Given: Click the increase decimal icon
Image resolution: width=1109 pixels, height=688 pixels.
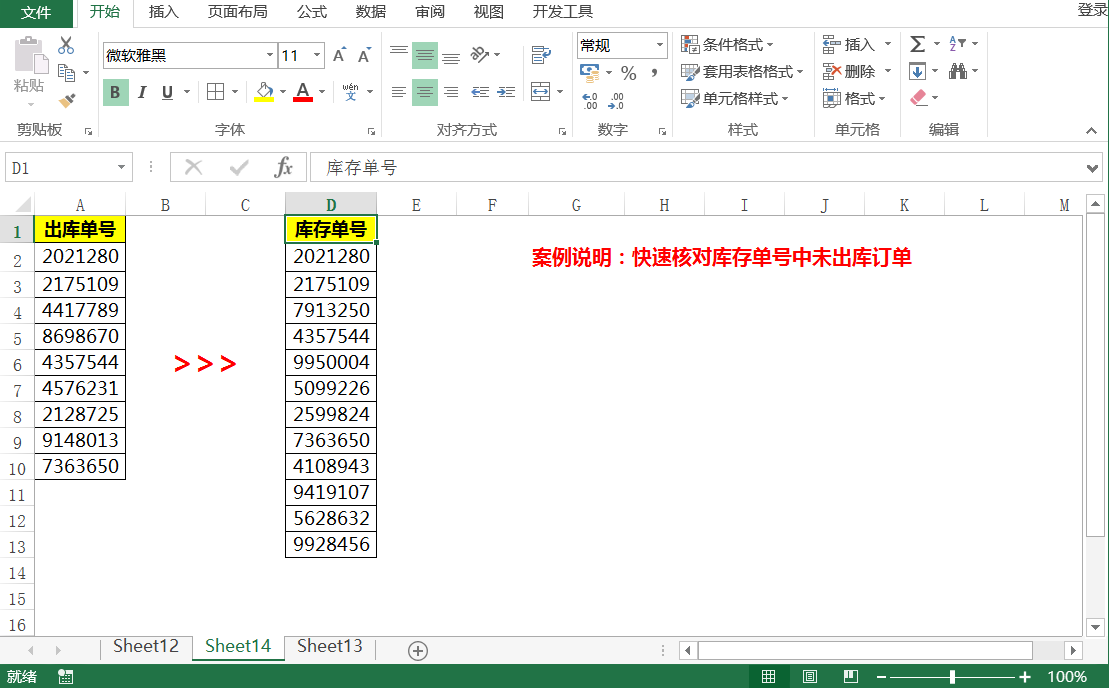Looking at the screenshot, I should tap(590, 101).
